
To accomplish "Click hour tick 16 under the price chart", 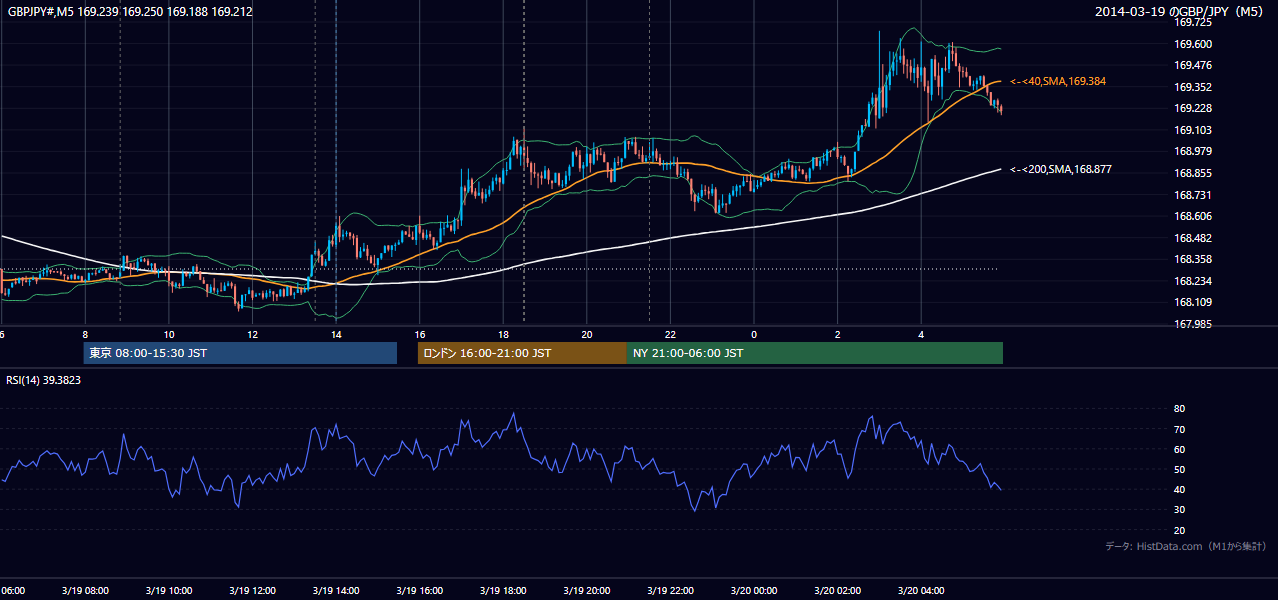I will tap(420, 335).
